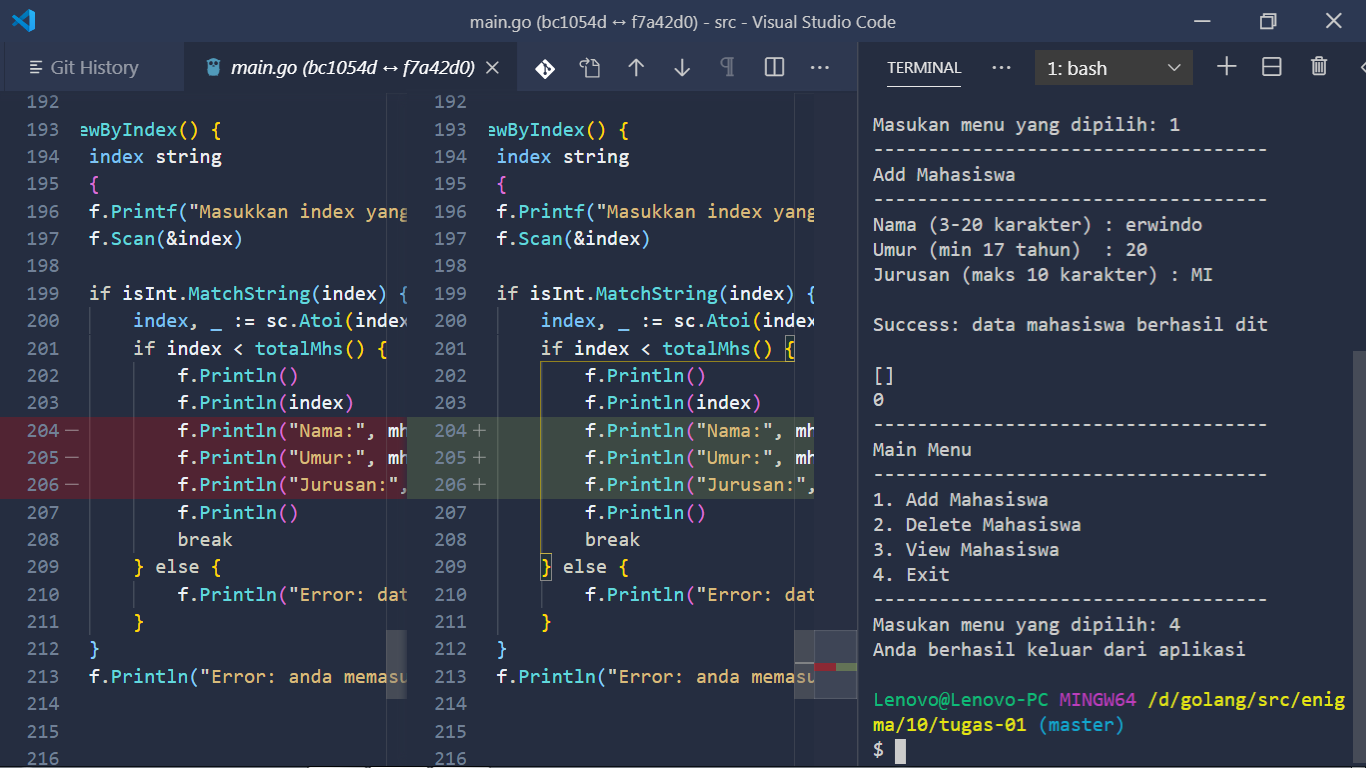
Task: Create a new terminal with the plus icon
Action: (1227, 67)
